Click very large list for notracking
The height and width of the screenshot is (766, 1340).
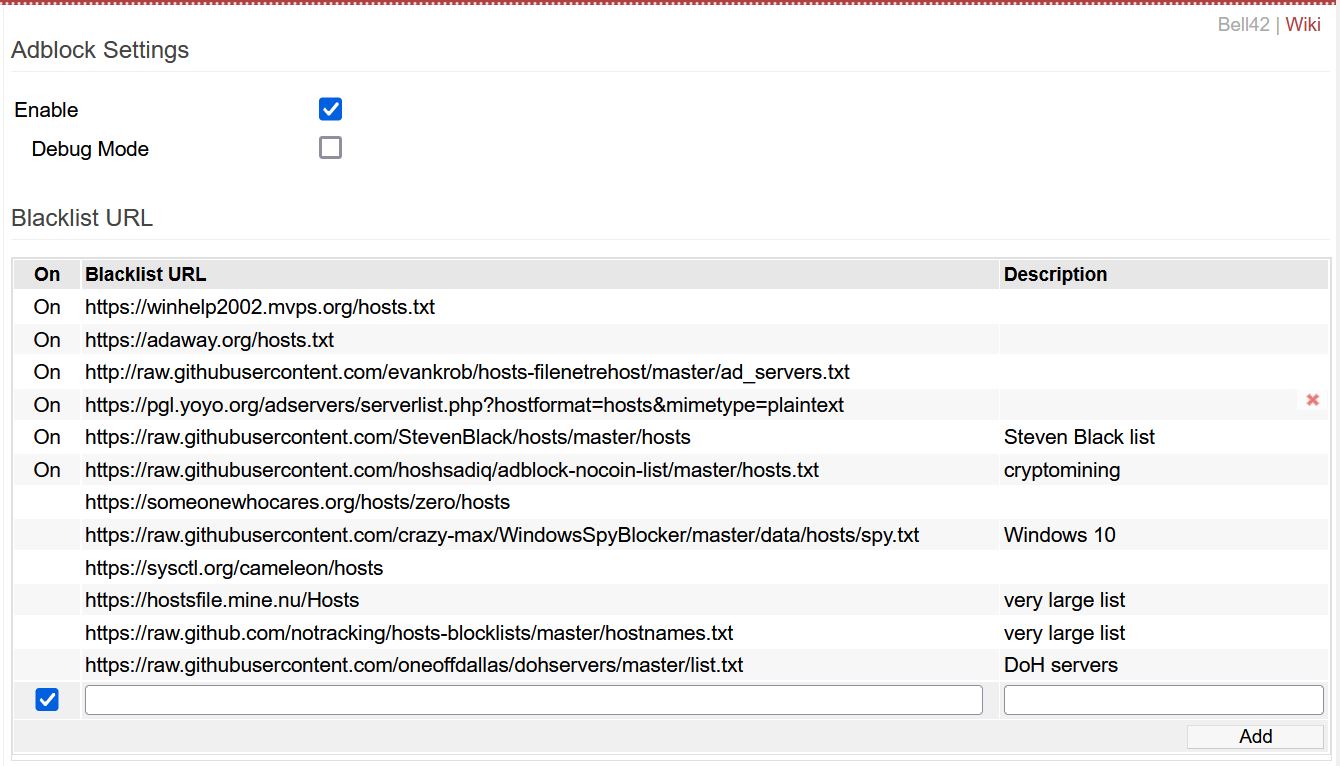click(1064, 633)
